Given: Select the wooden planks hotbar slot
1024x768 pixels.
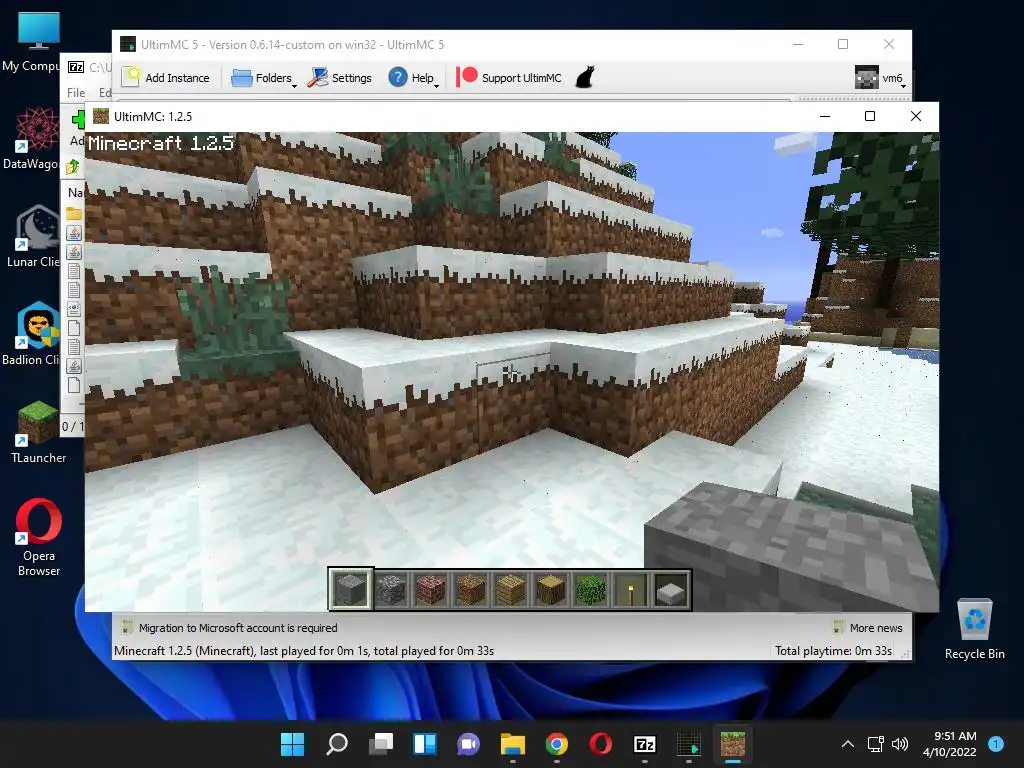Looking at the screenshot, I should (x=511, y=589).
